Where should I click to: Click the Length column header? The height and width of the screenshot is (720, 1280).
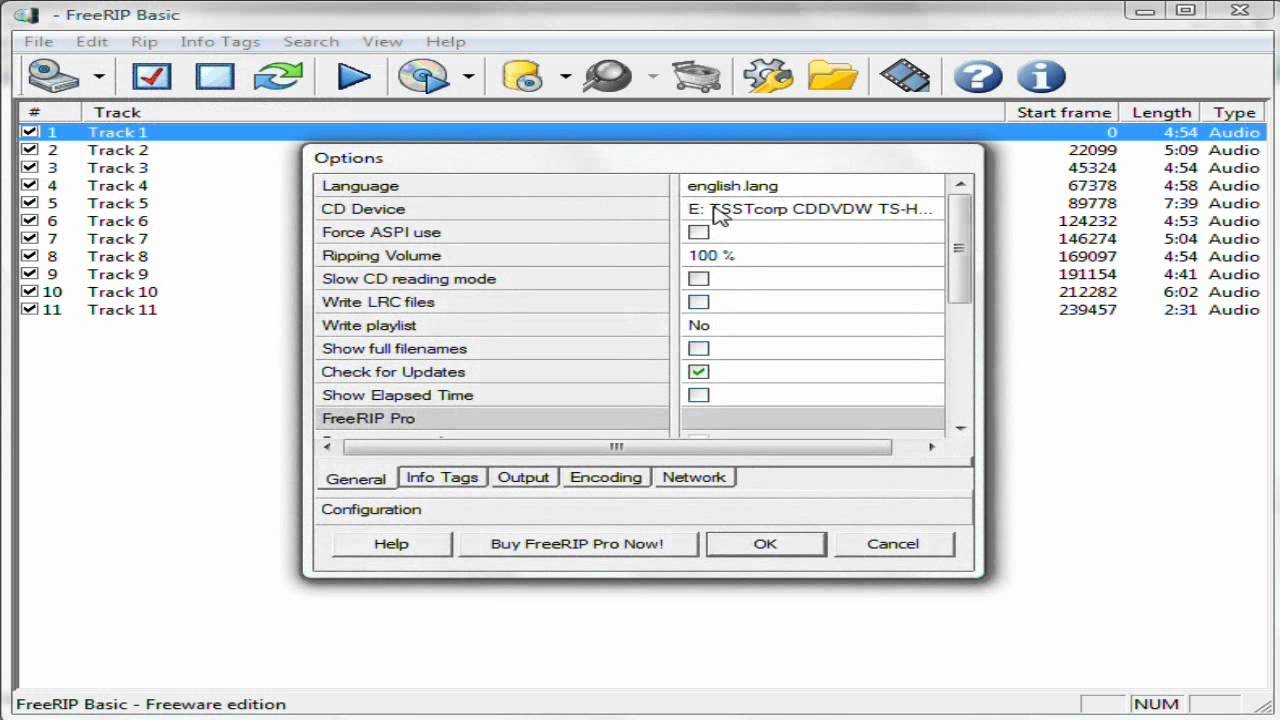1162,112
